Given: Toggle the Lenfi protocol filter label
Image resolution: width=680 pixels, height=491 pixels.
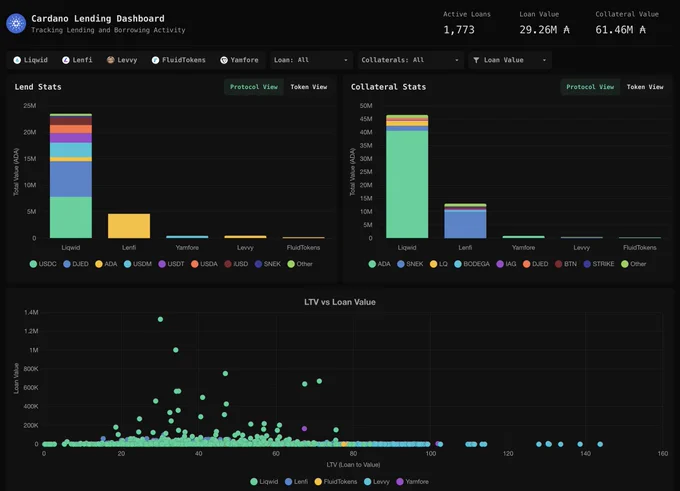Looking at the screenshot, I should [82, 60].
